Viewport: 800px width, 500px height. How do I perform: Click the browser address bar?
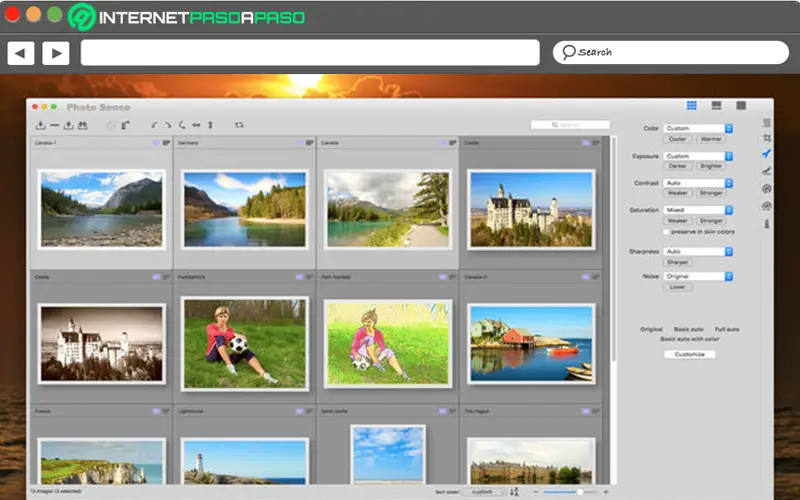click(x=310, y=53)
